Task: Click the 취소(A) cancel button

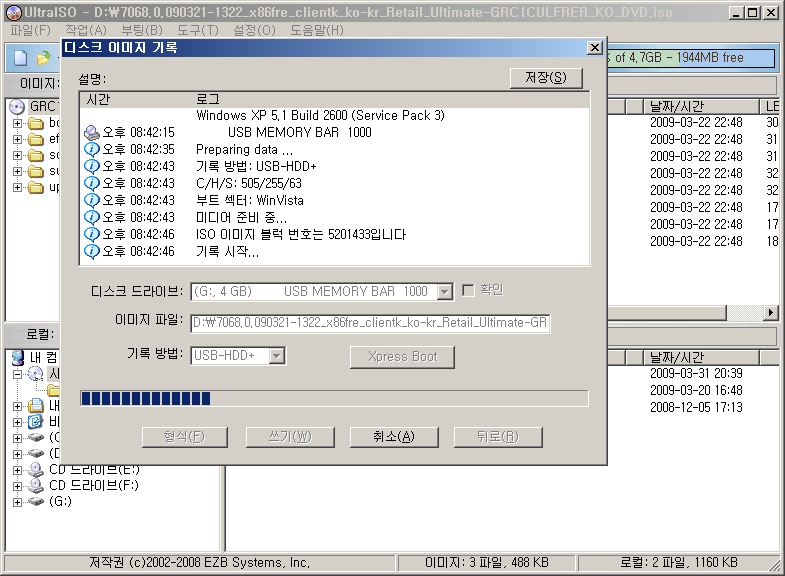Action: (394, 437)
